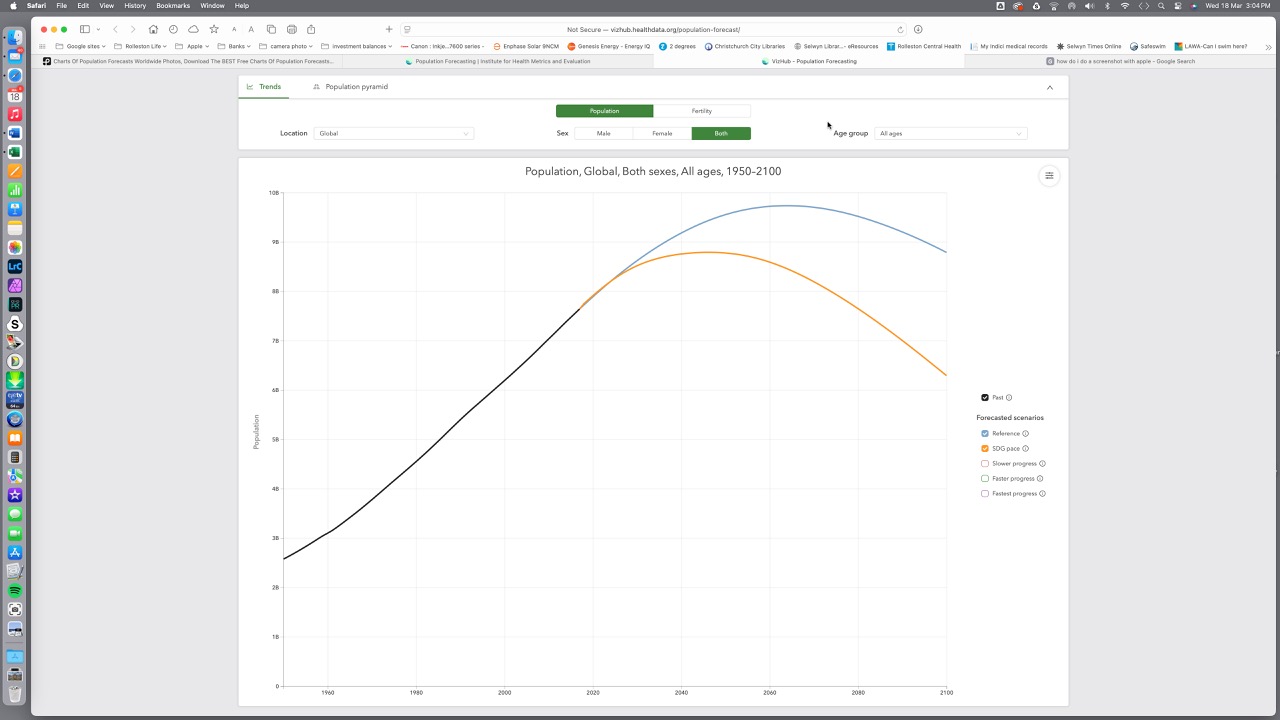The width and height of the screenshot is (1280, 720).
Task: Enable the Slower progress scenario checkbox
Action: (985, 464)
